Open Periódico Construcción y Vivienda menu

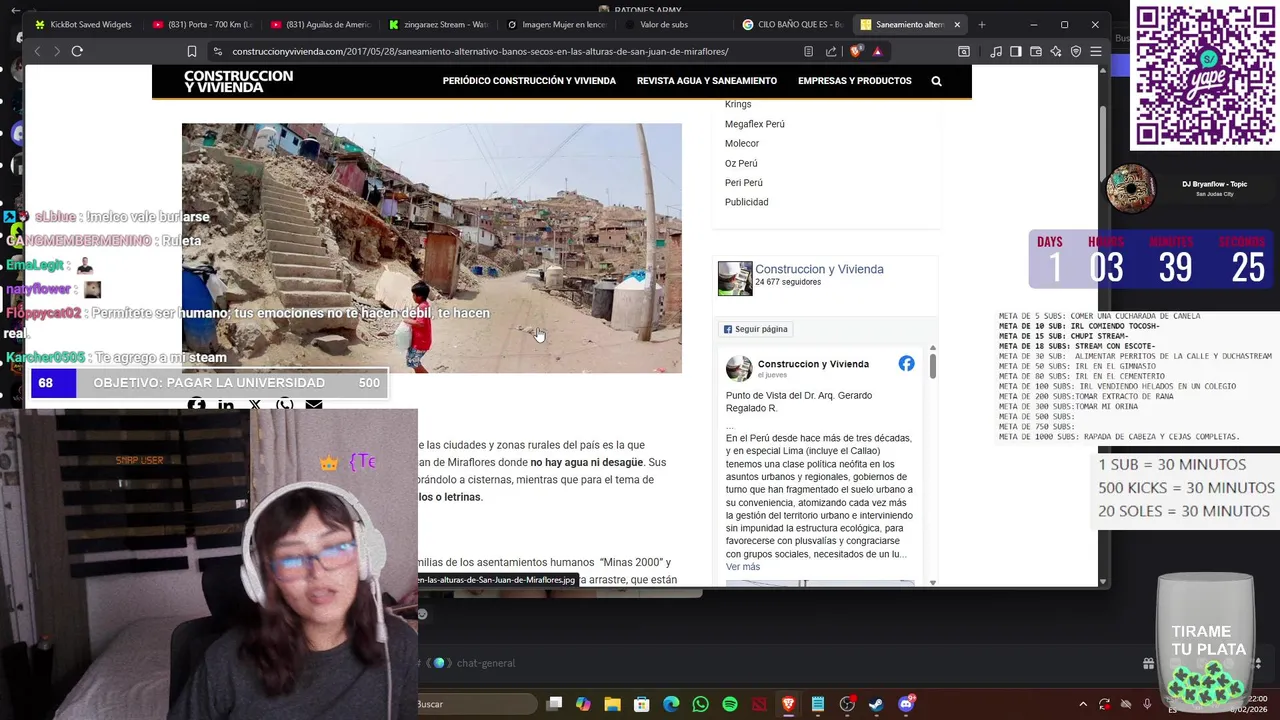click(x=529, y=81)
